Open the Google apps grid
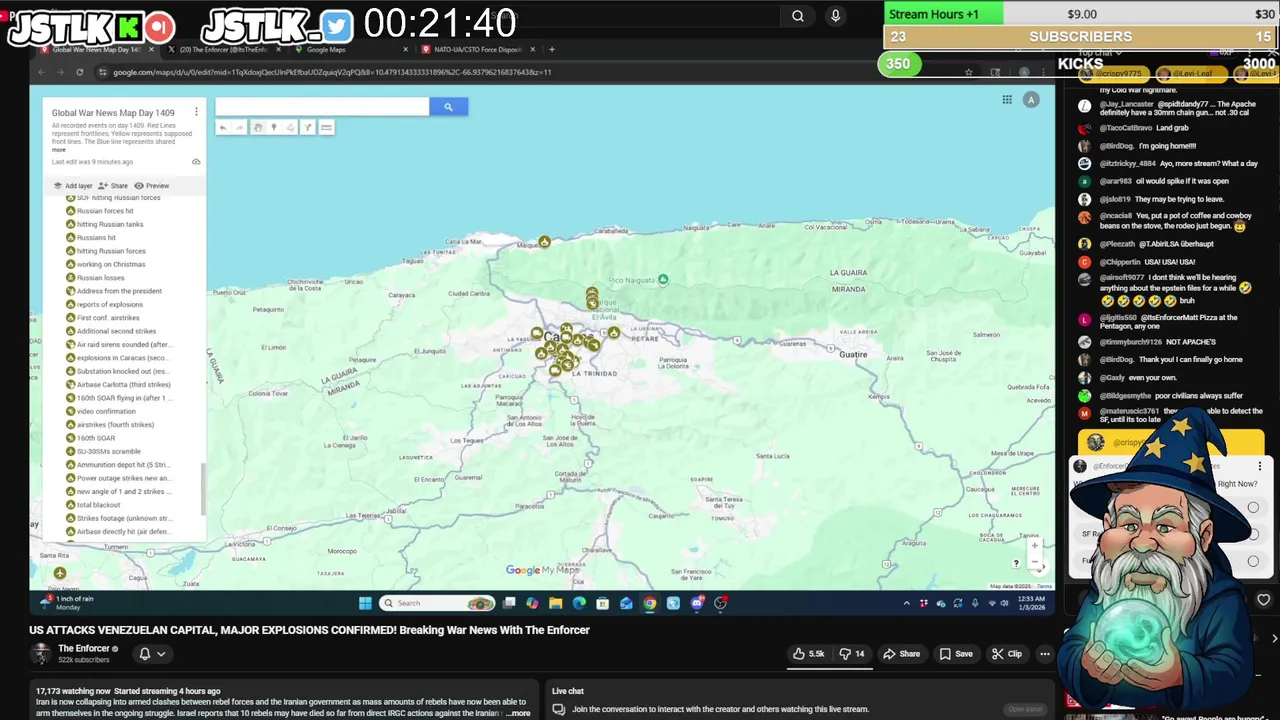The image size is (1280, 720). pyautogui.click(x=1007, y=99)
